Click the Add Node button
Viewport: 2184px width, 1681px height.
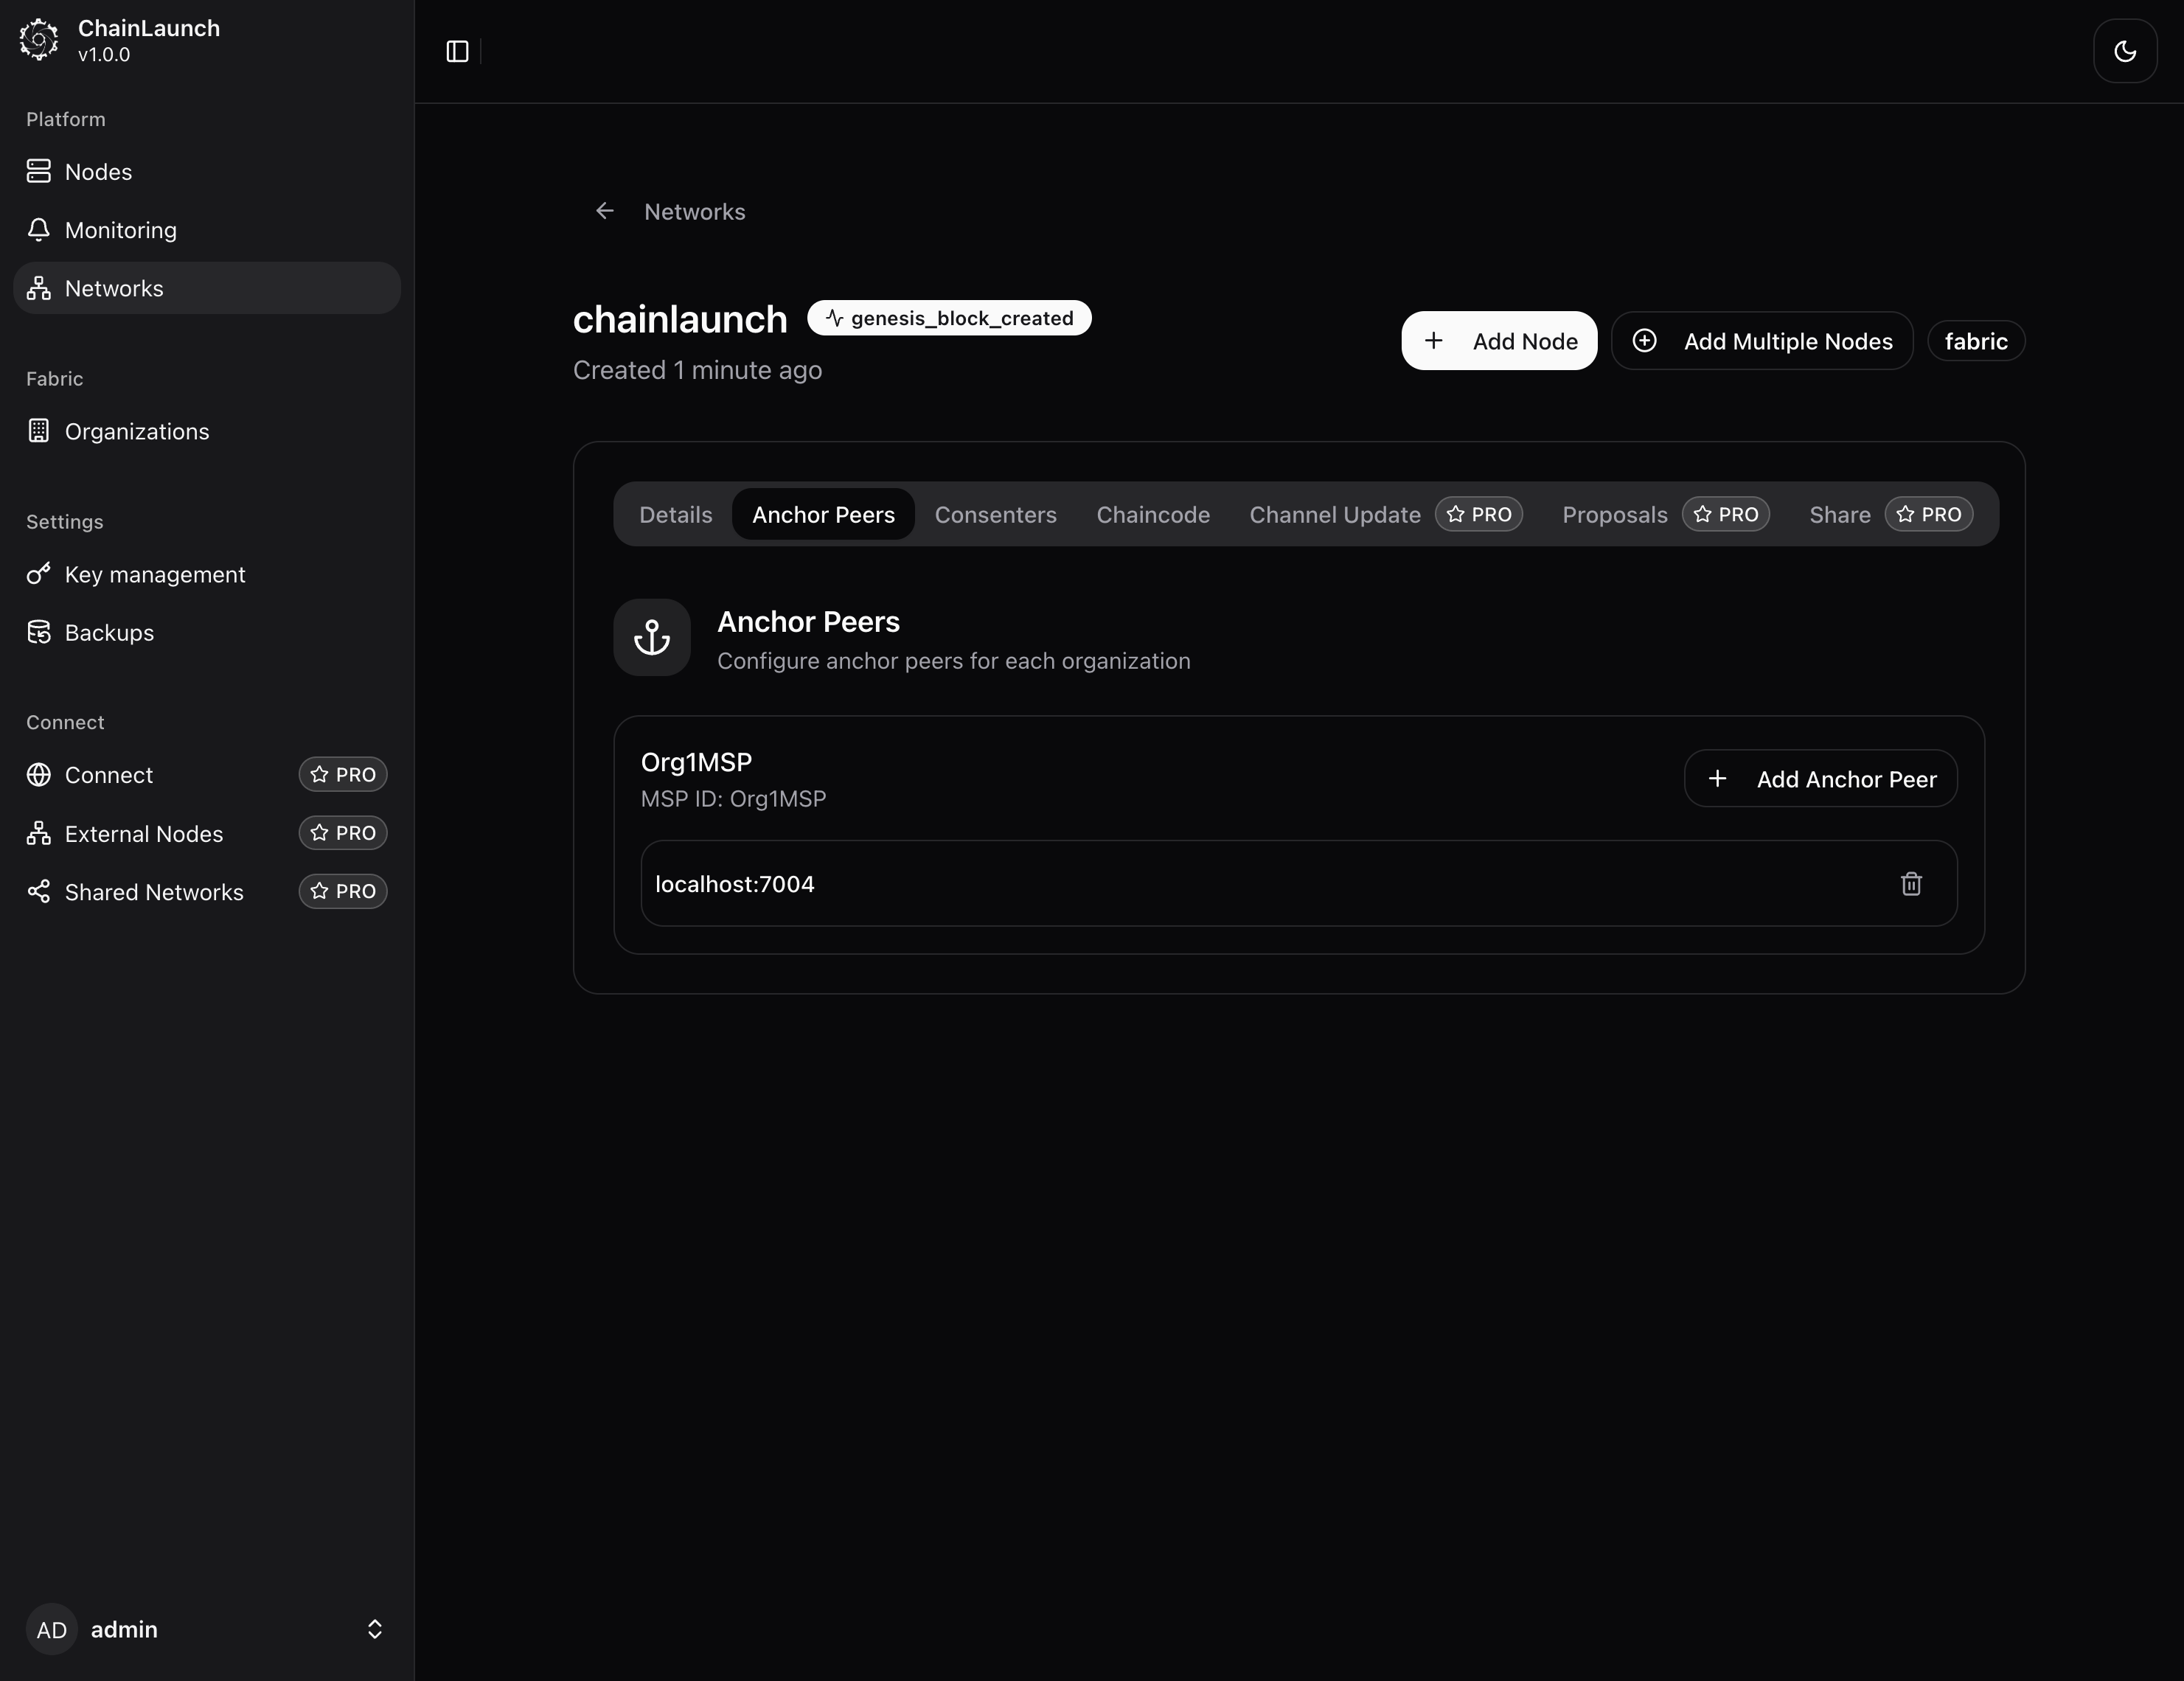1498,341
